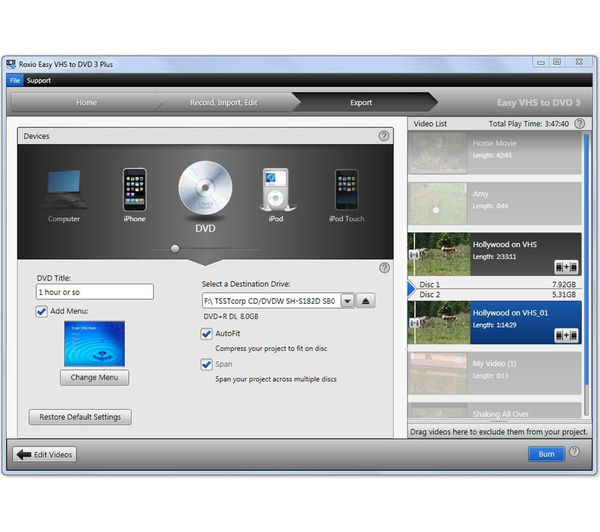
Task: Maximize the Roxio window
Action: [557, 62]
